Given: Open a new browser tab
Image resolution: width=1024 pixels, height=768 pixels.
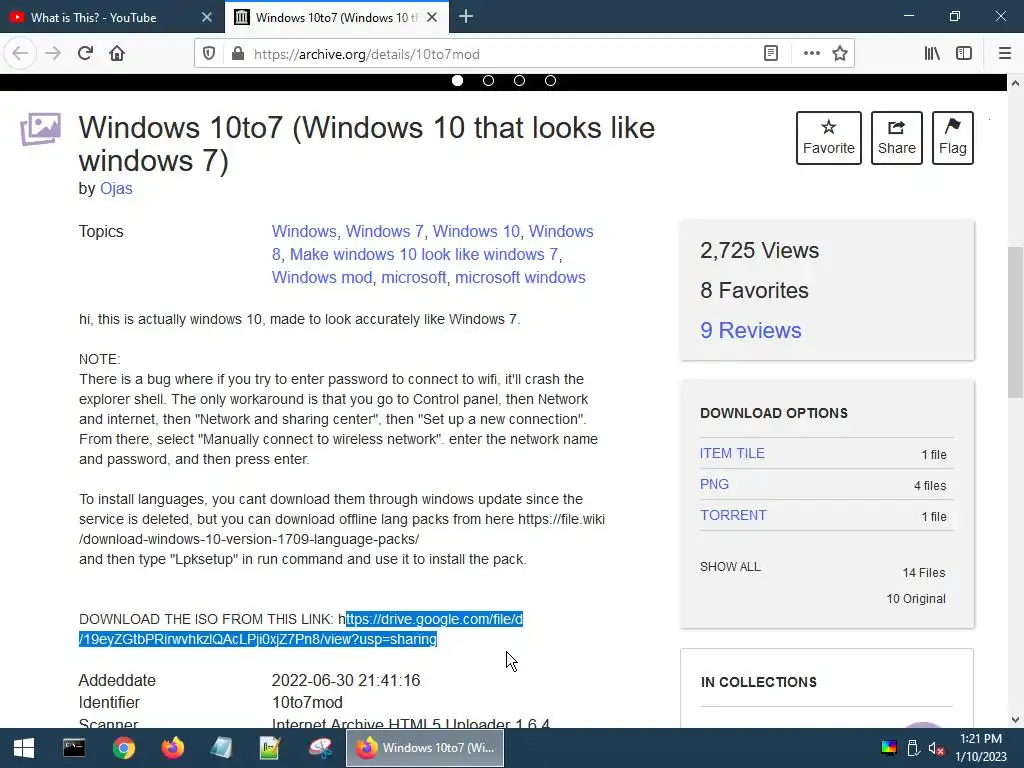Looking at the screenshot, I should point(466,16).
